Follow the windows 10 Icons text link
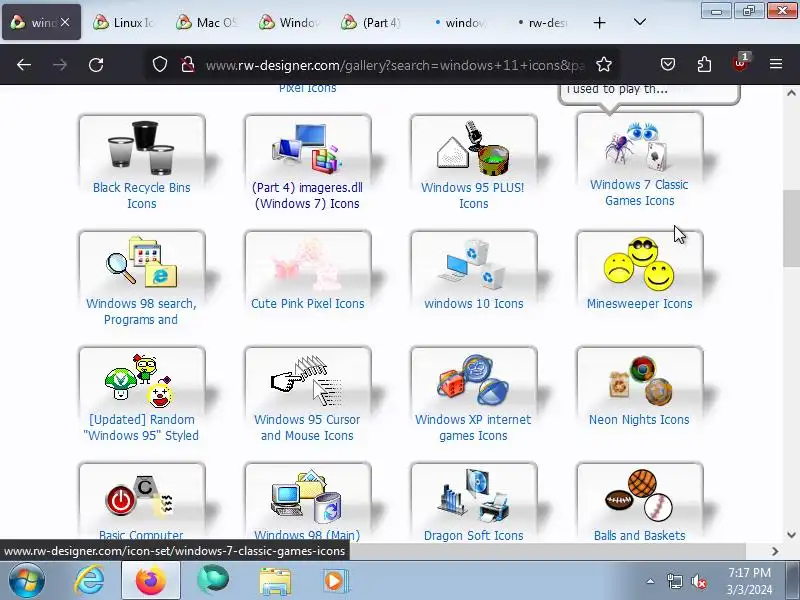800x600 pixels. (x=473, y=304)
